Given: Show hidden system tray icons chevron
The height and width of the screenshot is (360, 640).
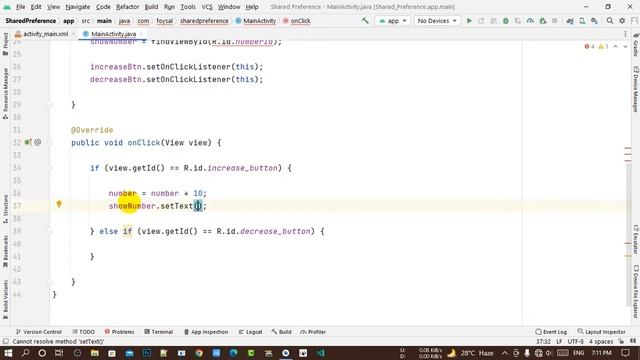Looking at the screenshot, I should pos(504,353).
